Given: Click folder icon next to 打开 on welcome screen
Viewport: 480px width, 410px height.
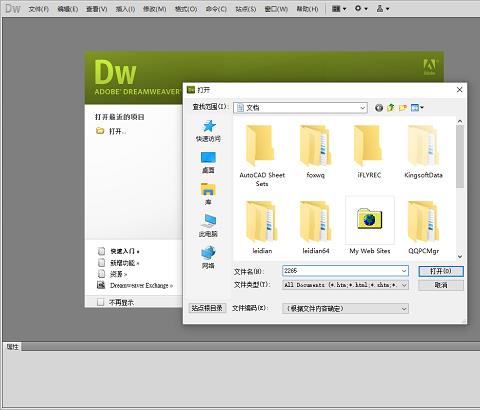Looking at the screenshot, I should 100,131.
